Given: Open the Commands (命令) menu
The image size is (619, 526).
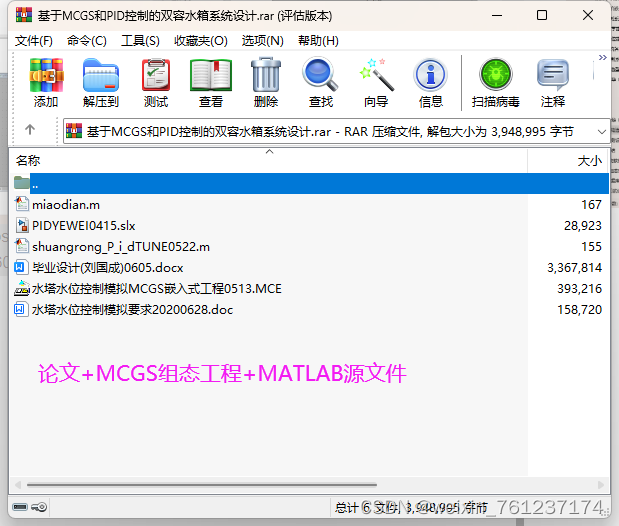Looking at the screenshot, I should pos(86,41).
